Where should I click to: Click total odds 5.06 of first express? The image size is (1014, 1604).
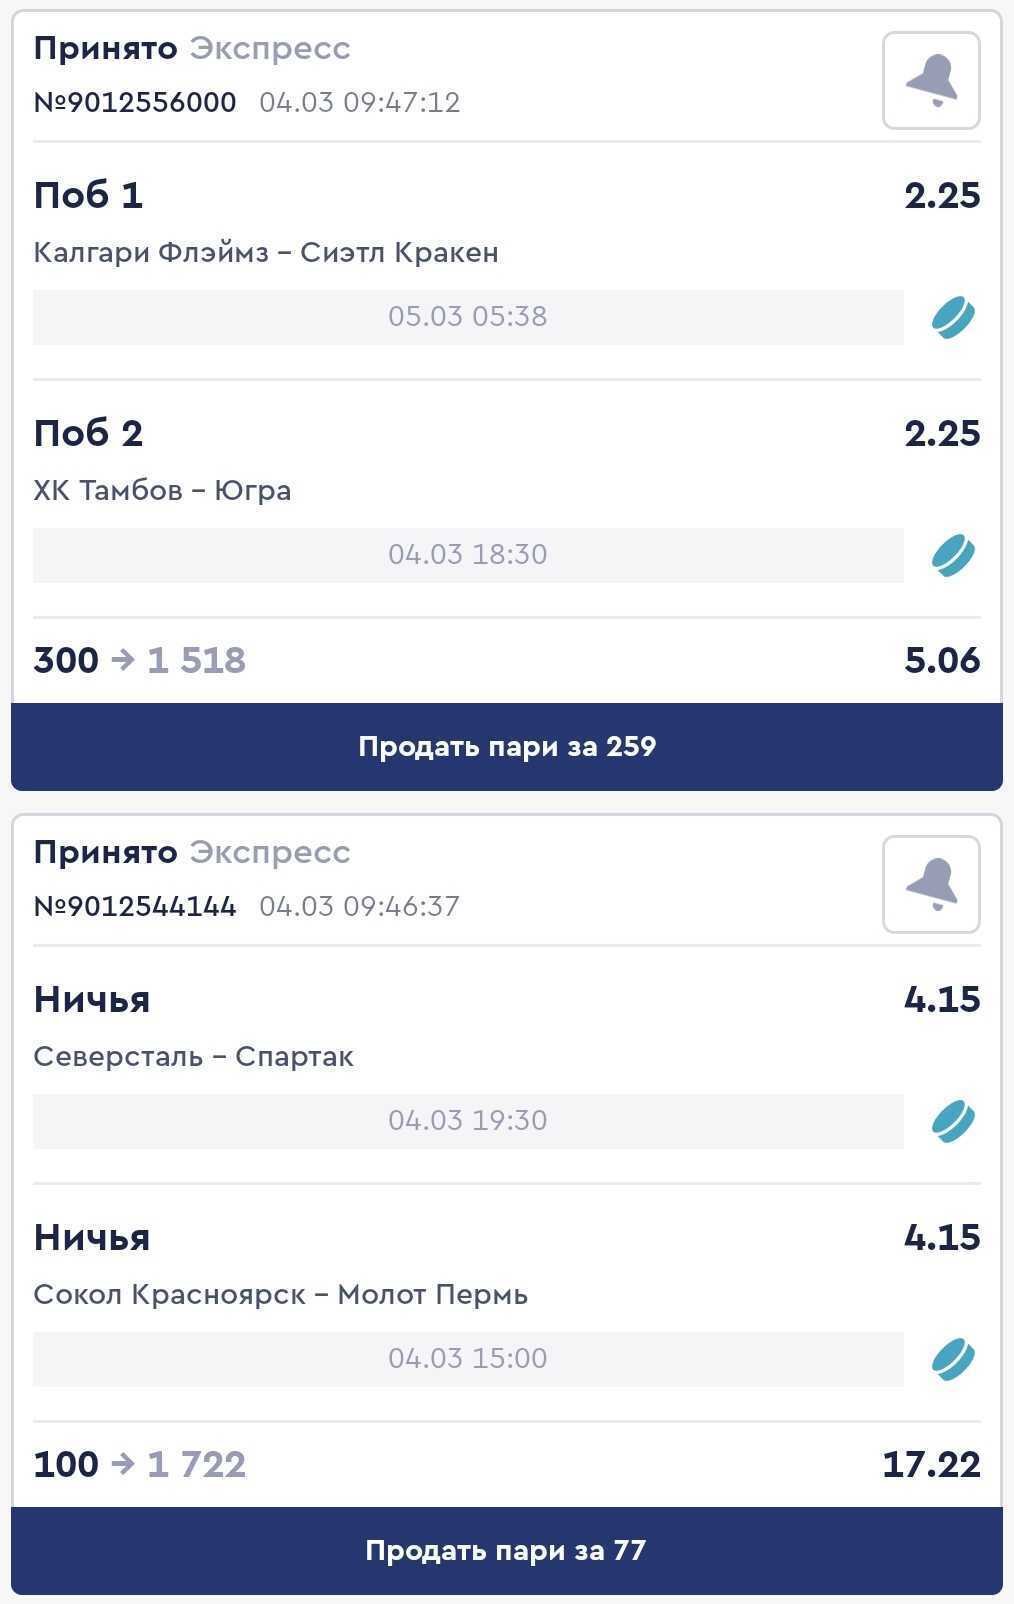click(941, 660)
